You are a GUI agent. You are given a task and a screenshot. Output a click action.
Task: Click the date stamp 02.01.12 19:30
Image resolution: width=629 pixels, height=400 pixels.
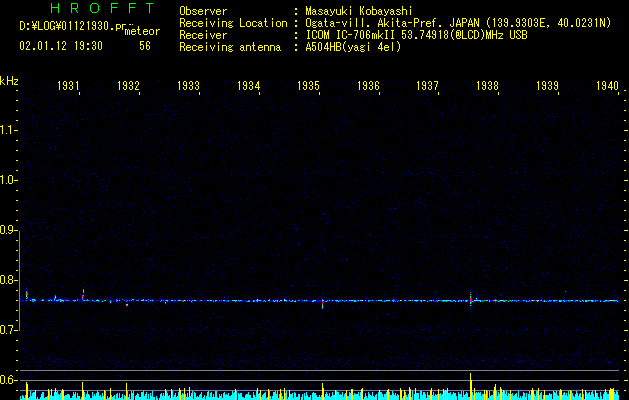point(61,46)
